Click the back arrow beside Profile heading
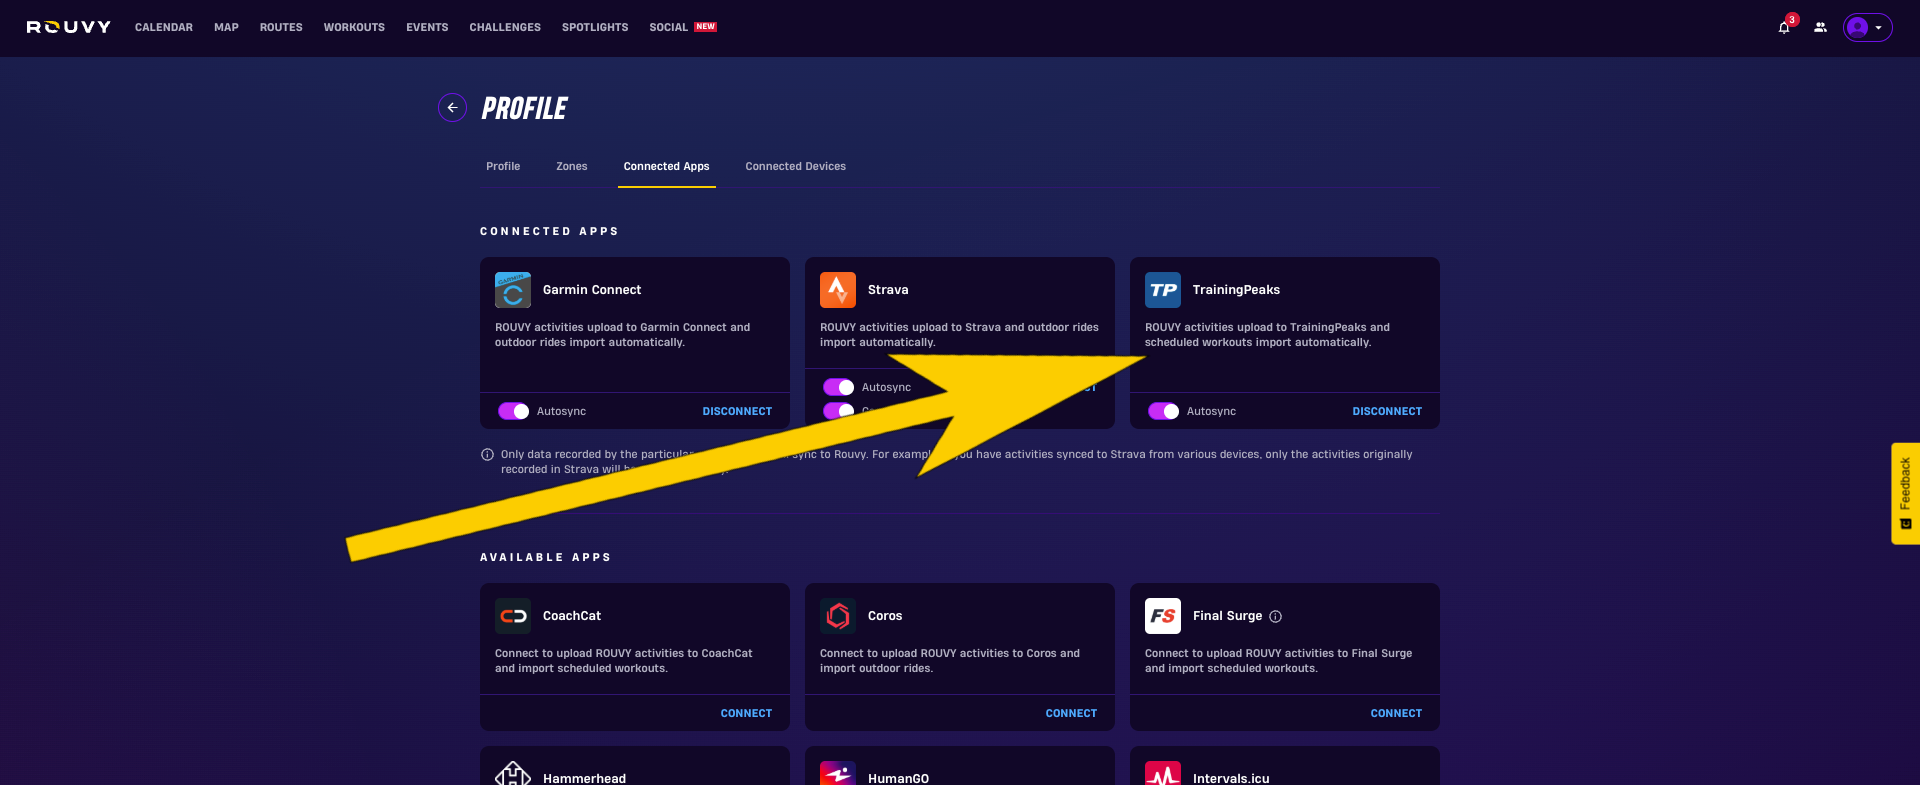The image size is (1920, 785). tap(452, 107)
